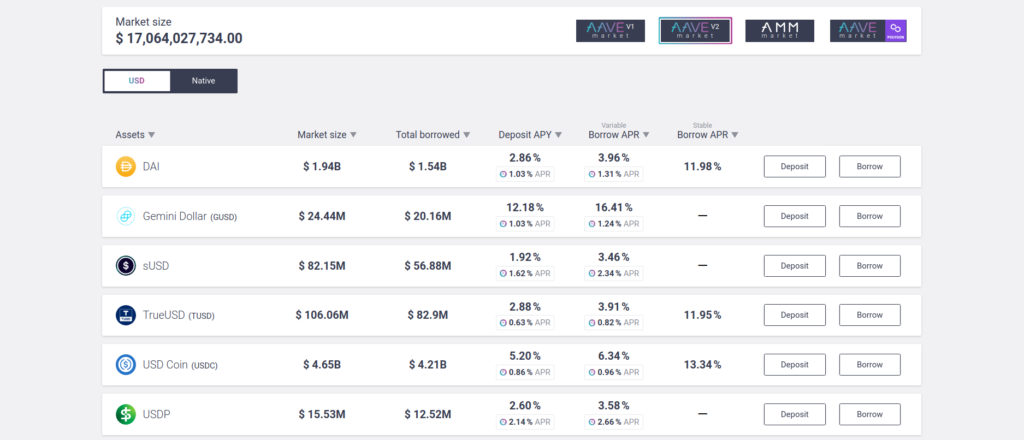The width and height of the screenshot is (1024, 440).
Task: Switch currency display to USD
Action: [x=137, y=81]
